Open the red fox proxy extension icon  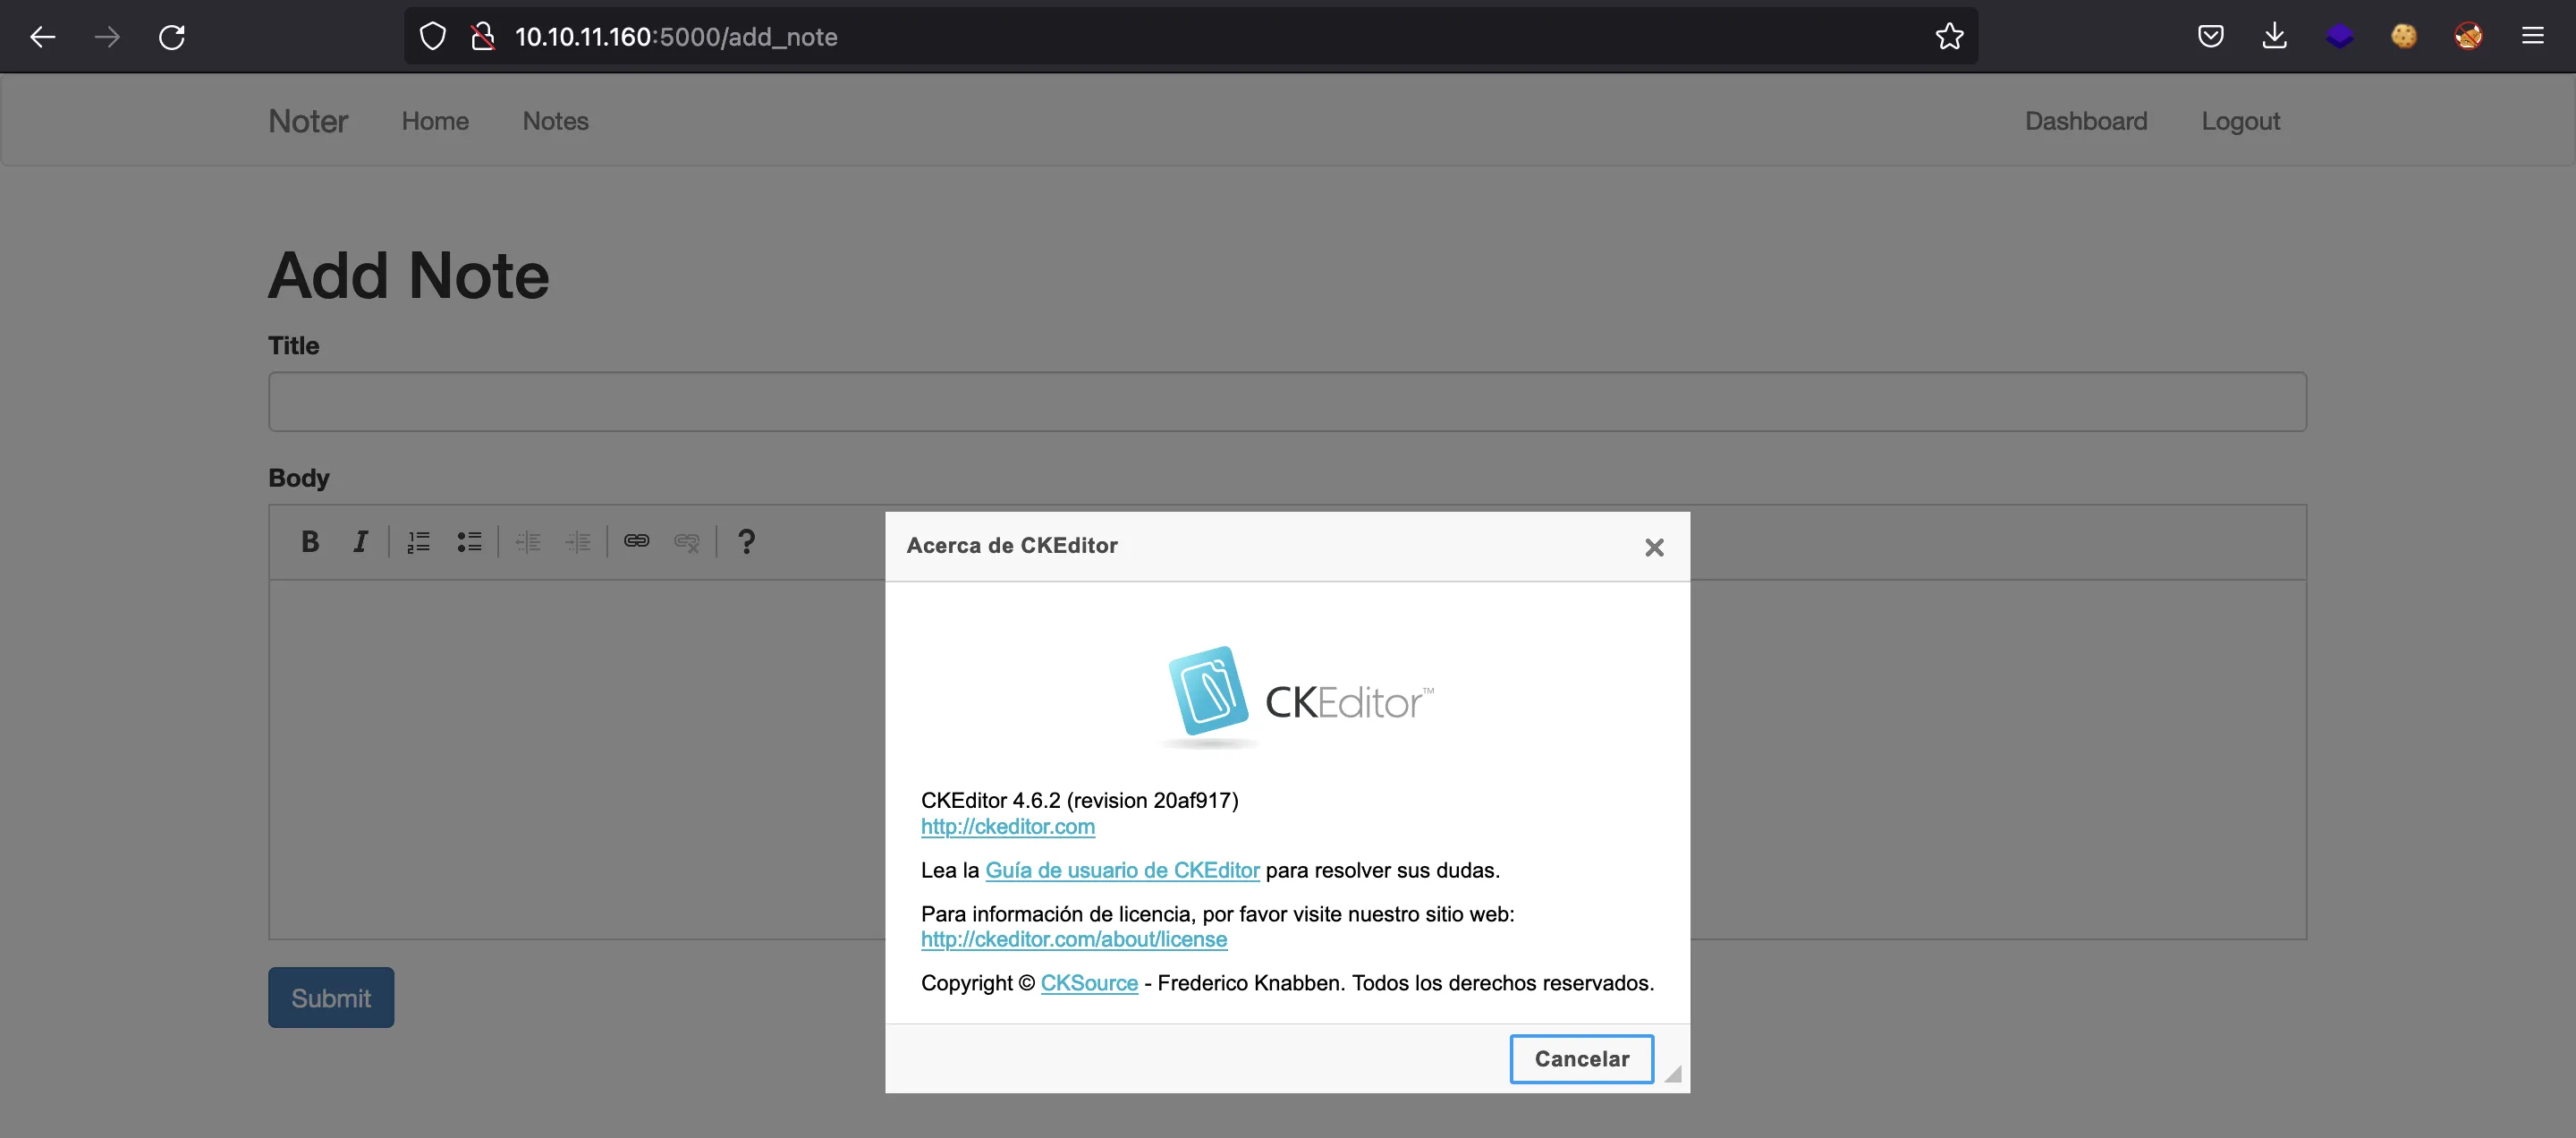tap(2467, 37)
